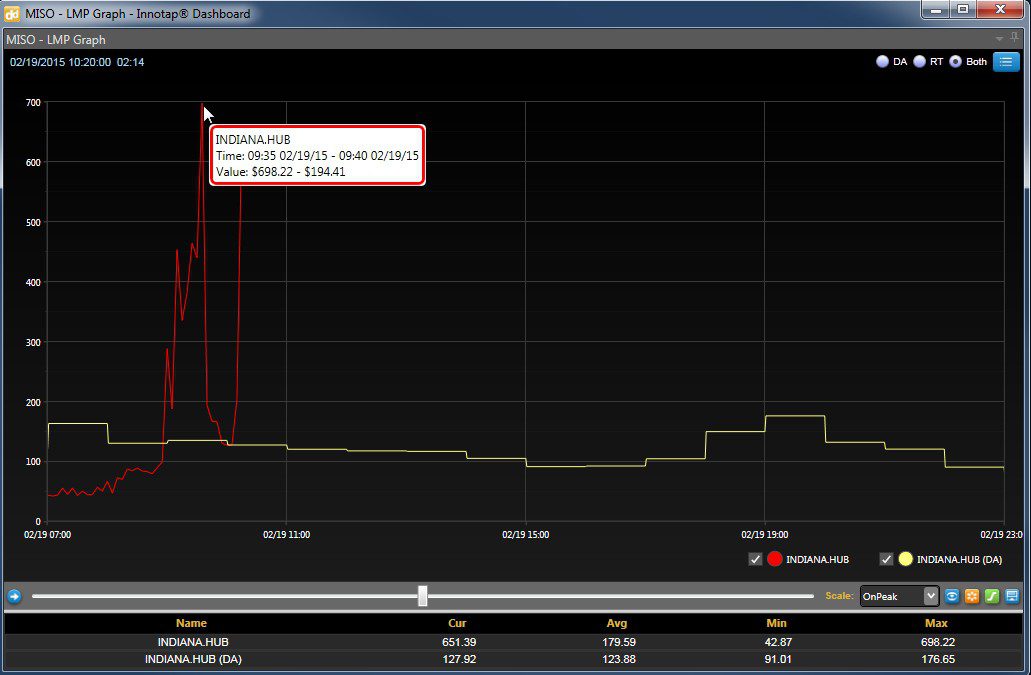Click the Name column header
1031x675 pixels.
coord(191,623)
